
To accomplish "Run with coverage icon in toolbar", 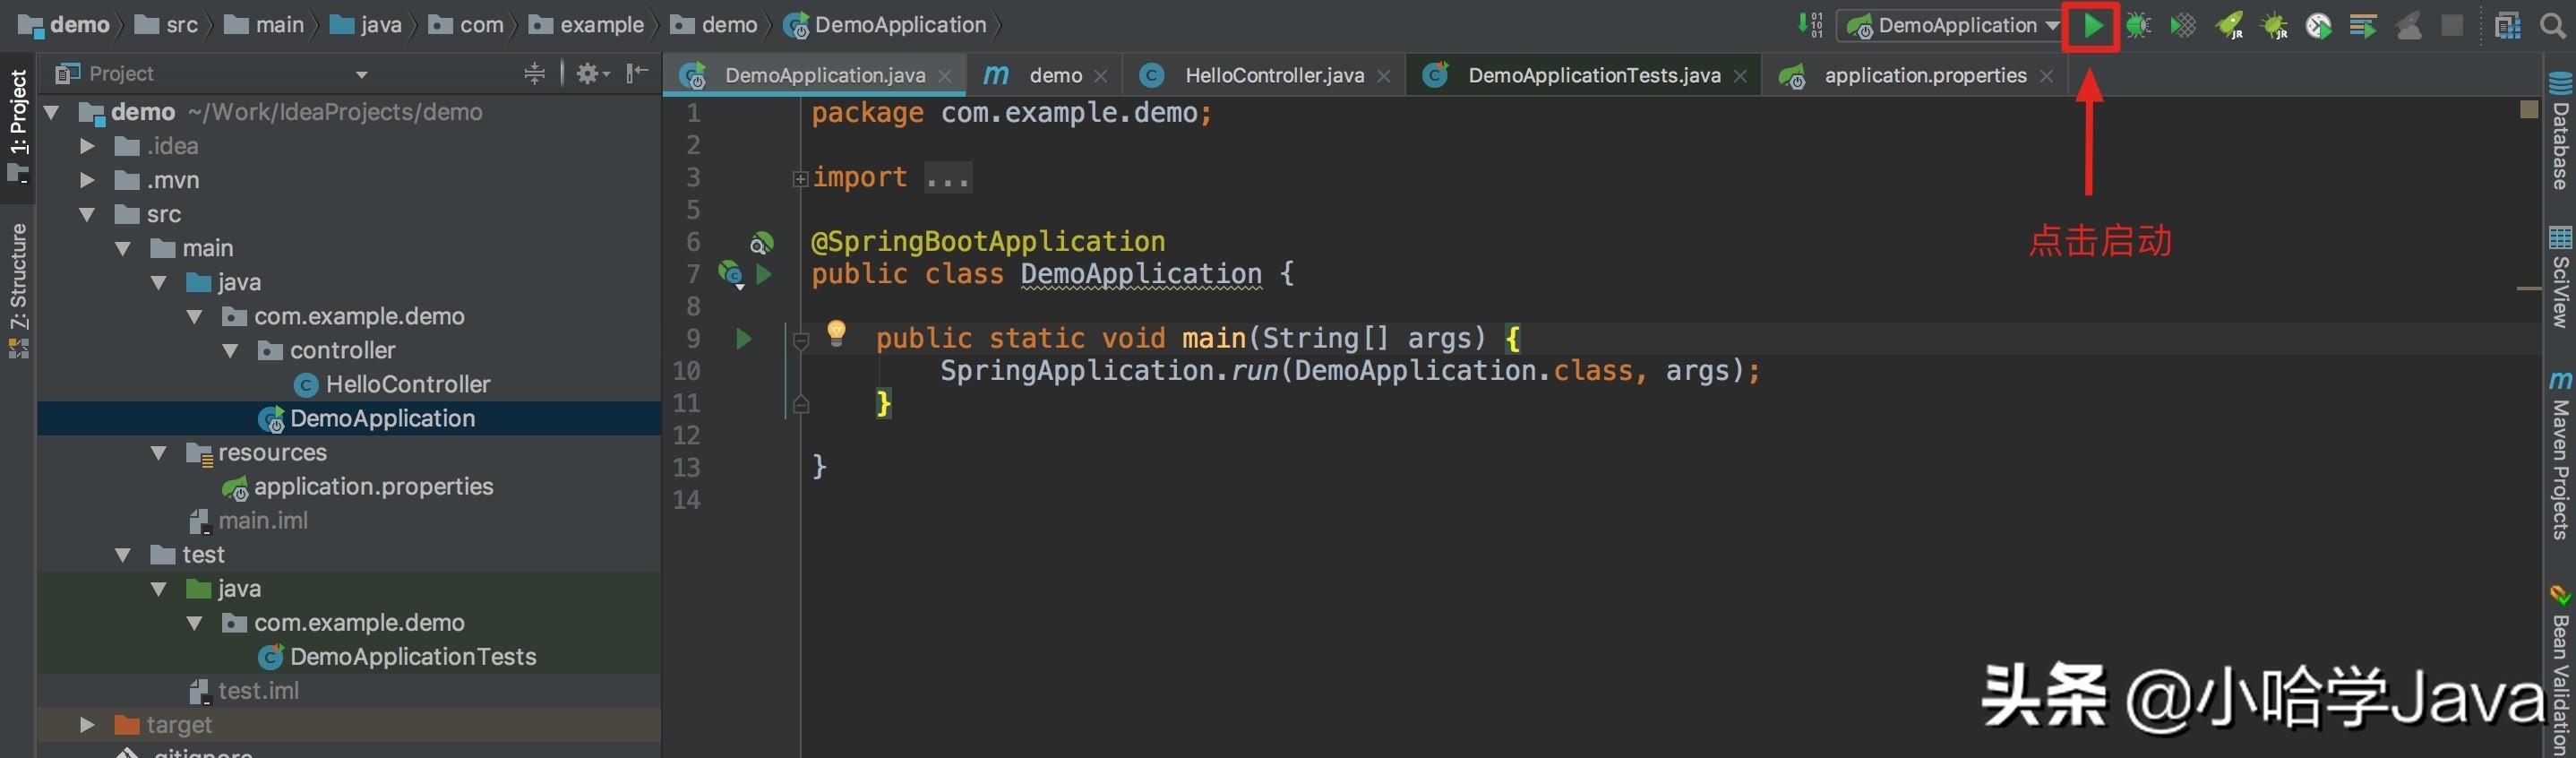I will pyautogui.click(x=2183, y=25).
